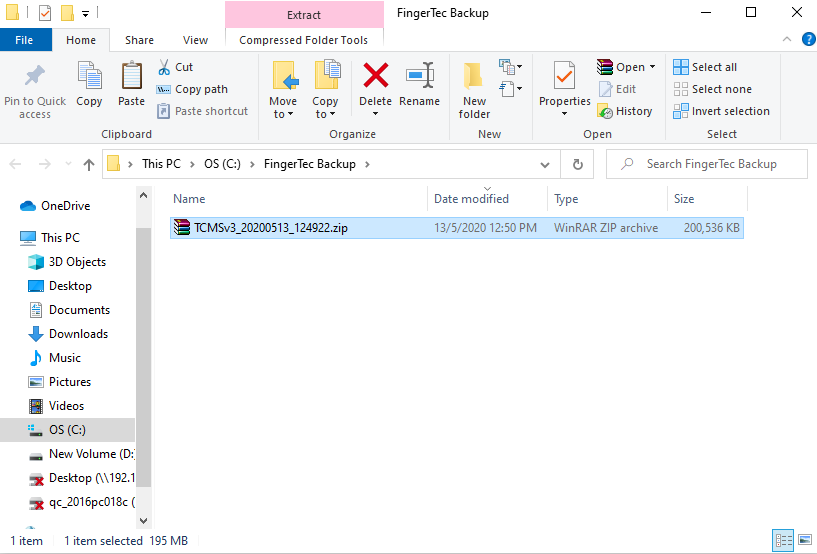Expand the Open button dropdown arrow
Screen dimensions: 817x554
point(652,67)
